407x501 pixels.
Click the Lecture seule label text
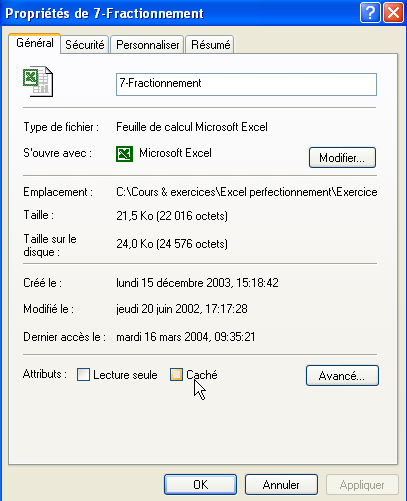pyautogui.click(x=125, y=375)
